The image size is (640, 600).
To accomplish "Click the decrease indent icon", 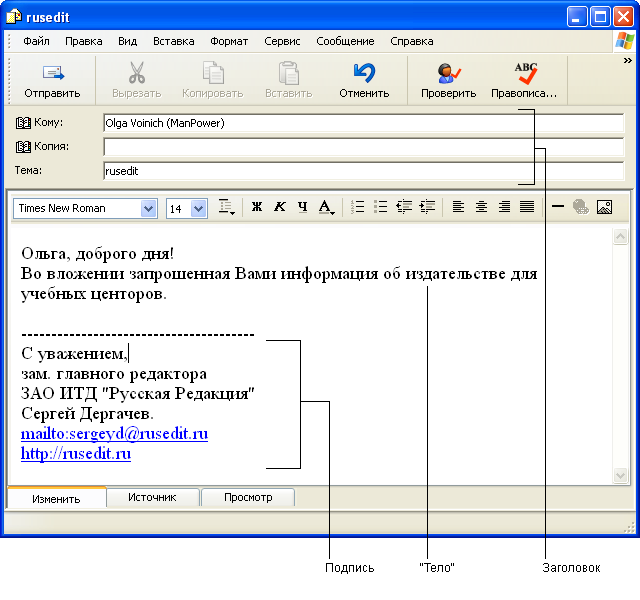I will click(x=404, y=207).
